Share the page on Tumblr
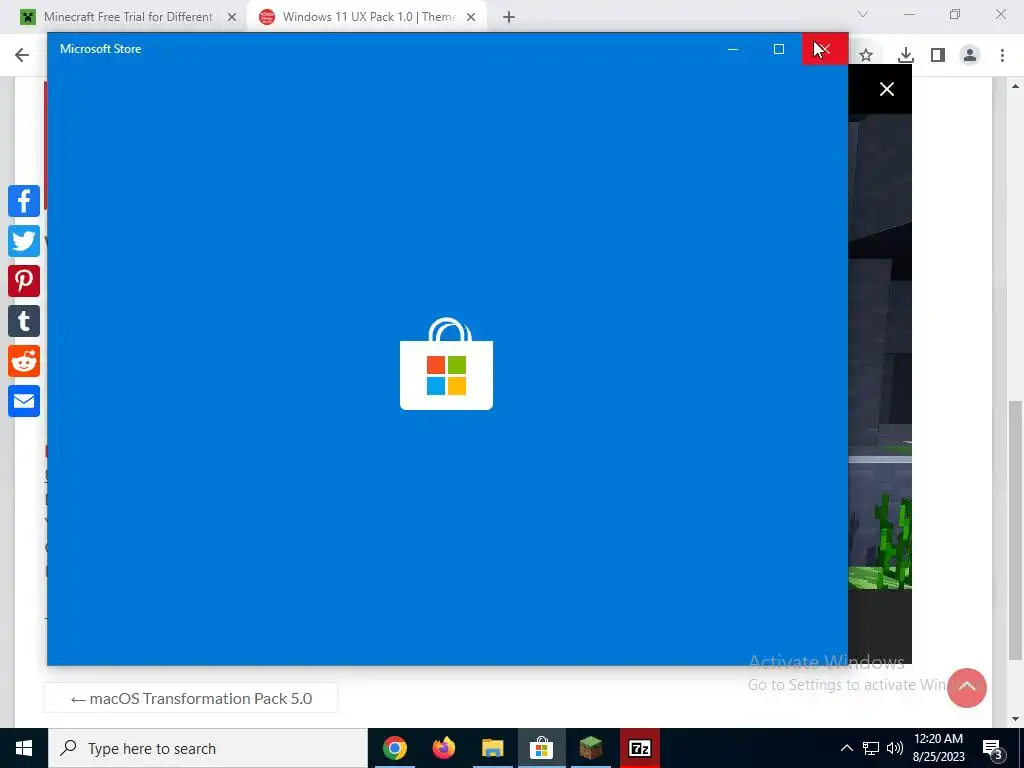This screenshot has height=768, width=1024. pyautogui.click(x=24, y=321)
